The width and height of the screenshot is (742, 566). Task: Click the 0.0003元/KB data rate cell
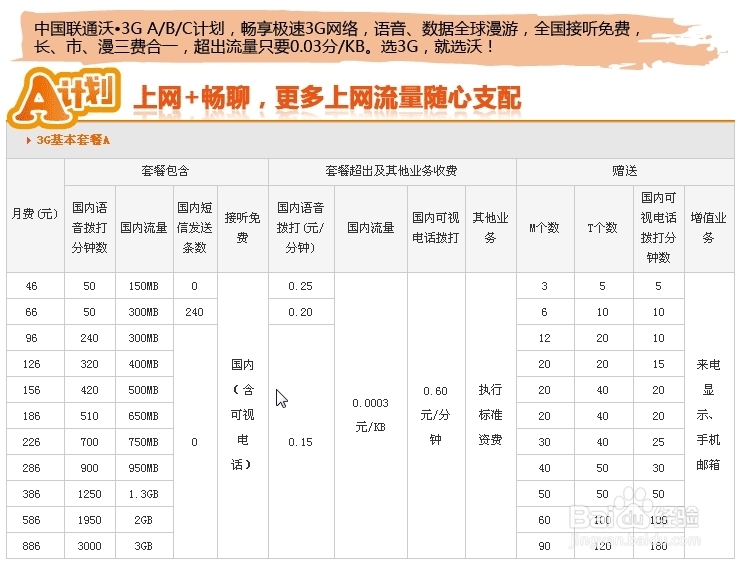[371, 416]
